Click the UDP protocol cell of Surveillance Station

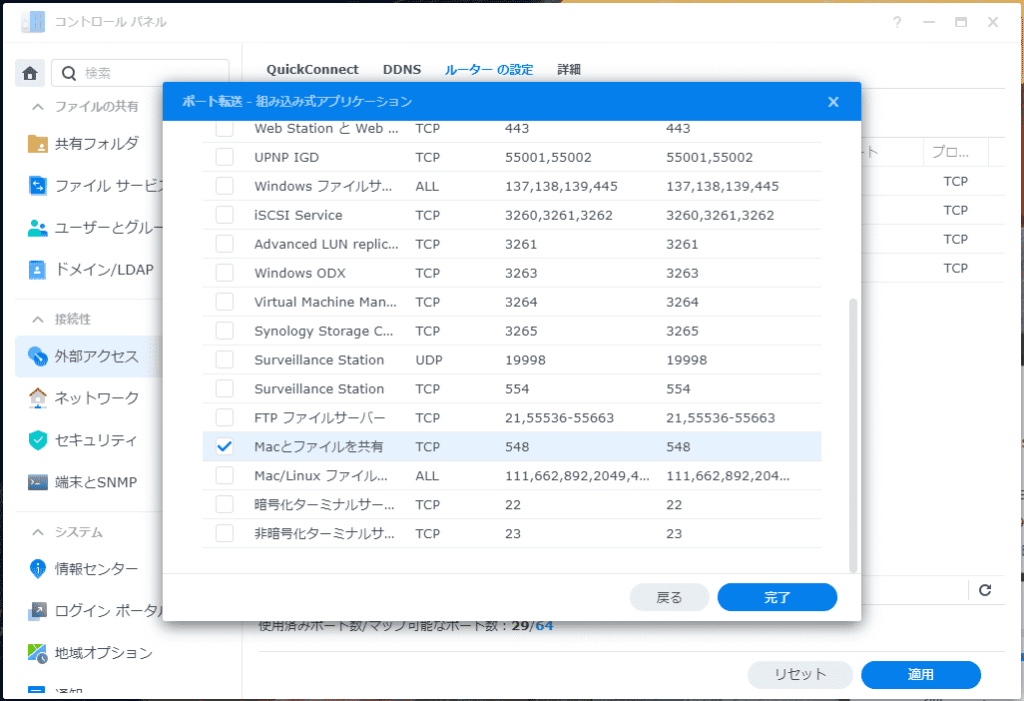tap(428, 360)
